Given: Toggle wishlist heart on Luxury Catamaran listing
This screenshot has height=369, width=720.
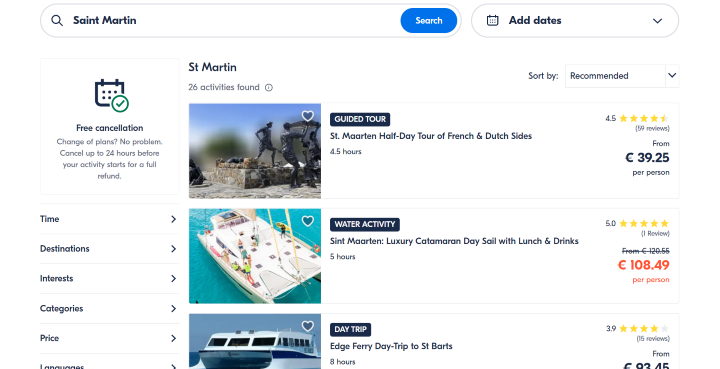Looking at the screenshot, I should click(x=308, y=221).
